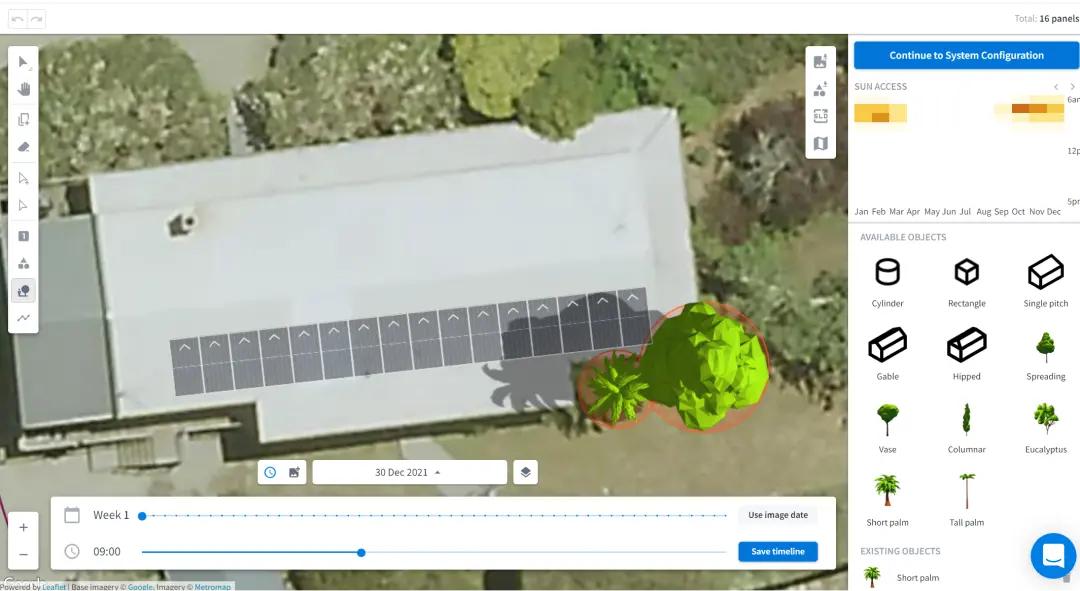The width and height of the screenshot is (1080, 591).
Task: Select the tree obstruction tool
Action: pos(23,291)
